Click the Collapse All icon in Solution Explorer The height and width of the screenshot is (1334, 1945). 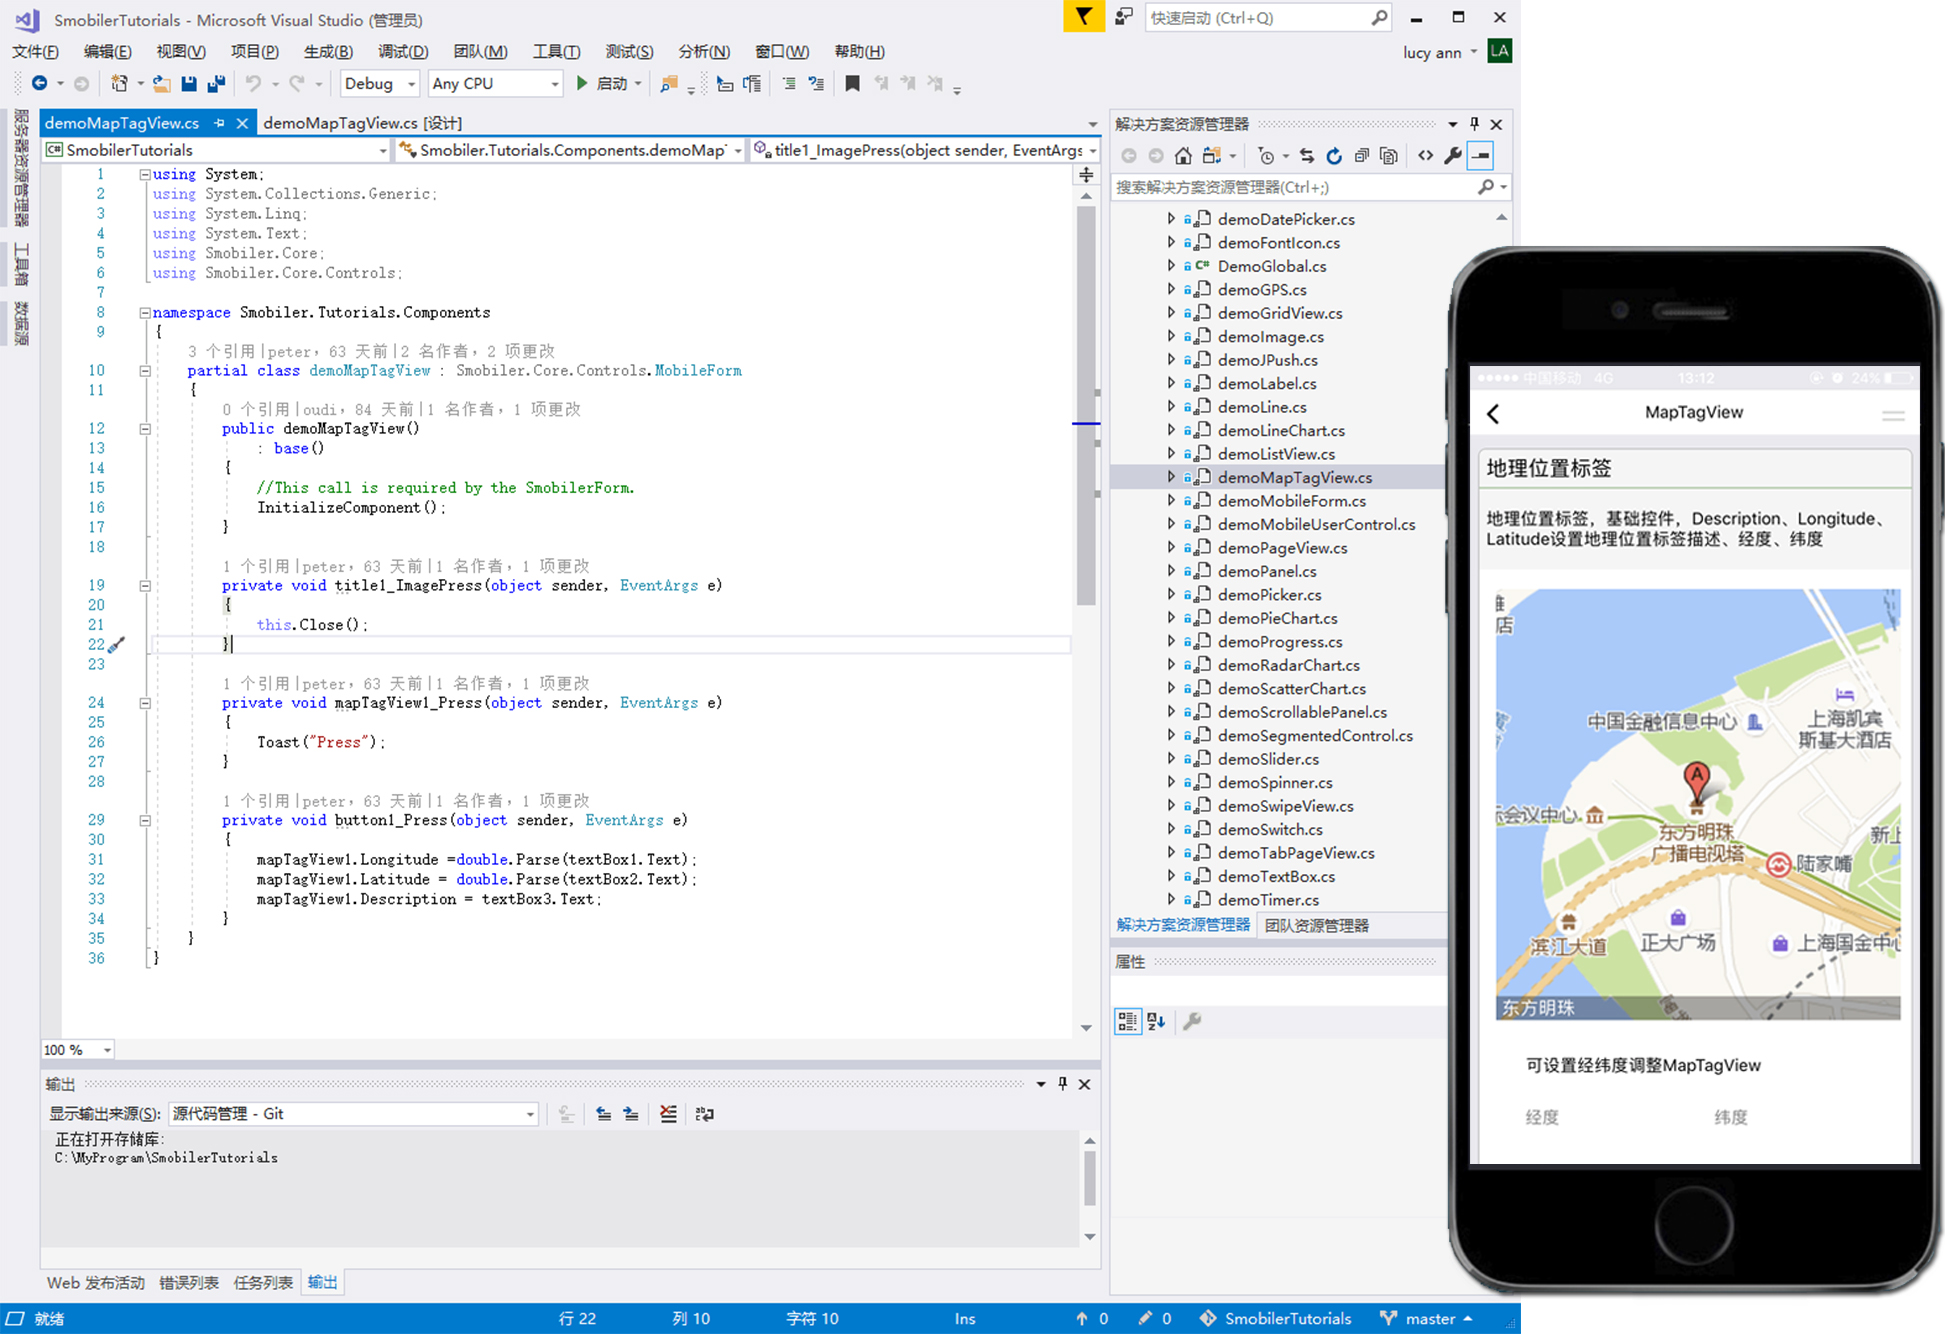point(1361,156)
